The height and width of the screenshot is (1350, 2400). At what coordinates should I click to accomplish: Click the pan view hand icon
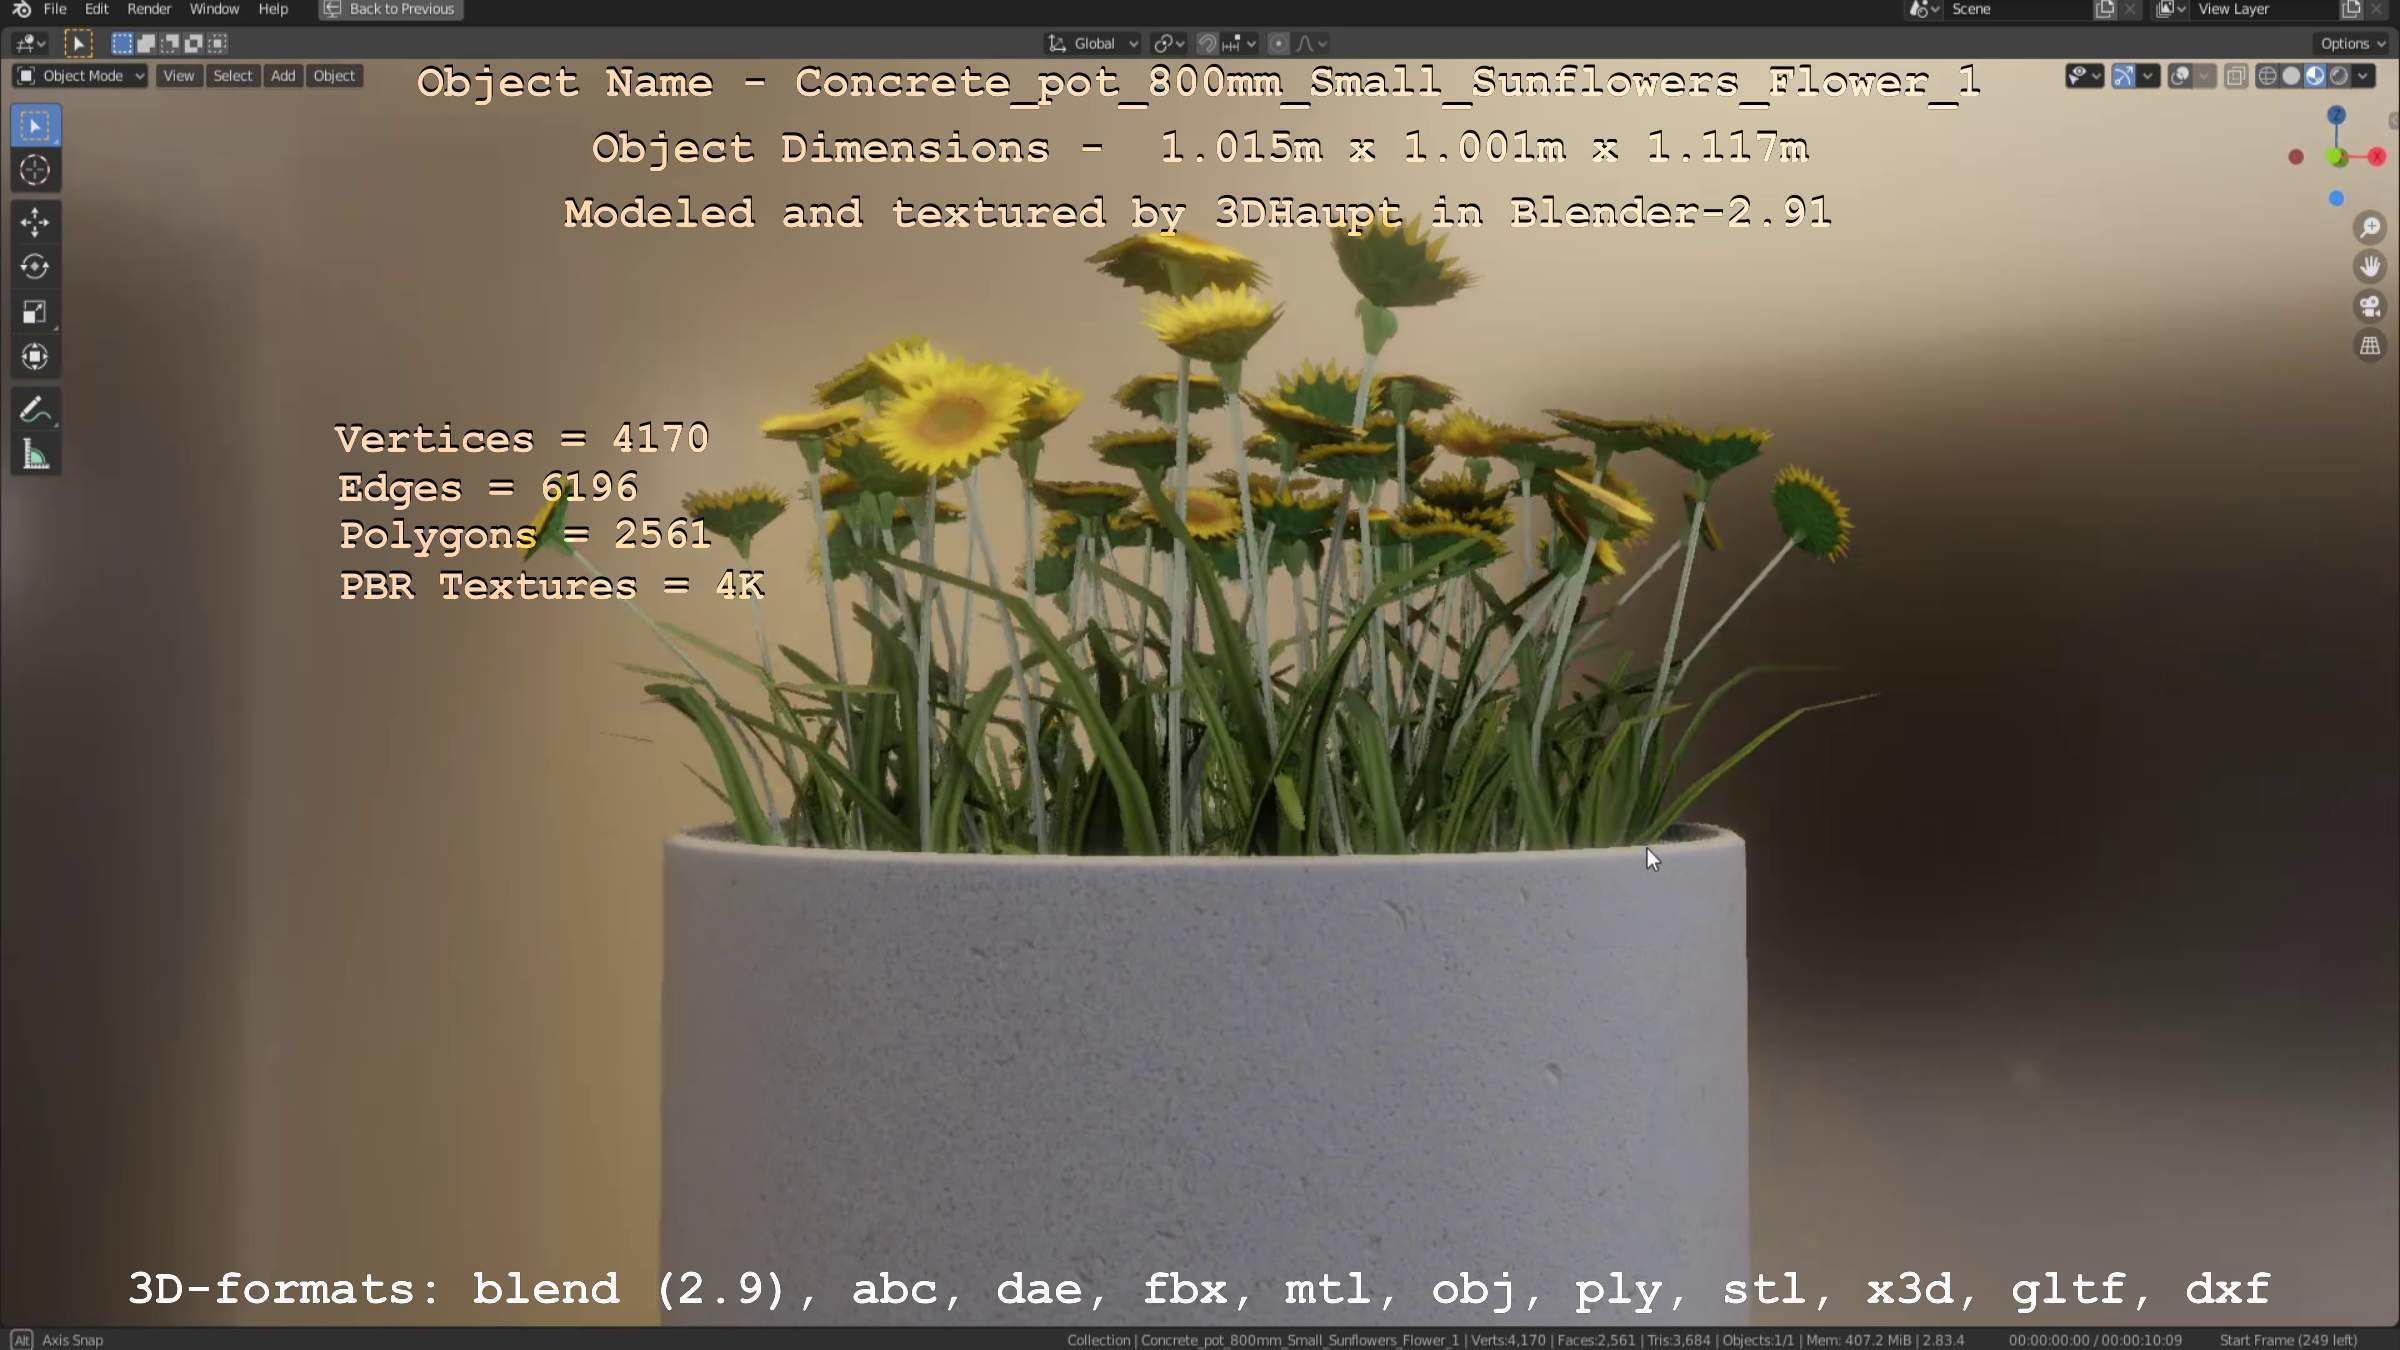[x=2370, y=267]
